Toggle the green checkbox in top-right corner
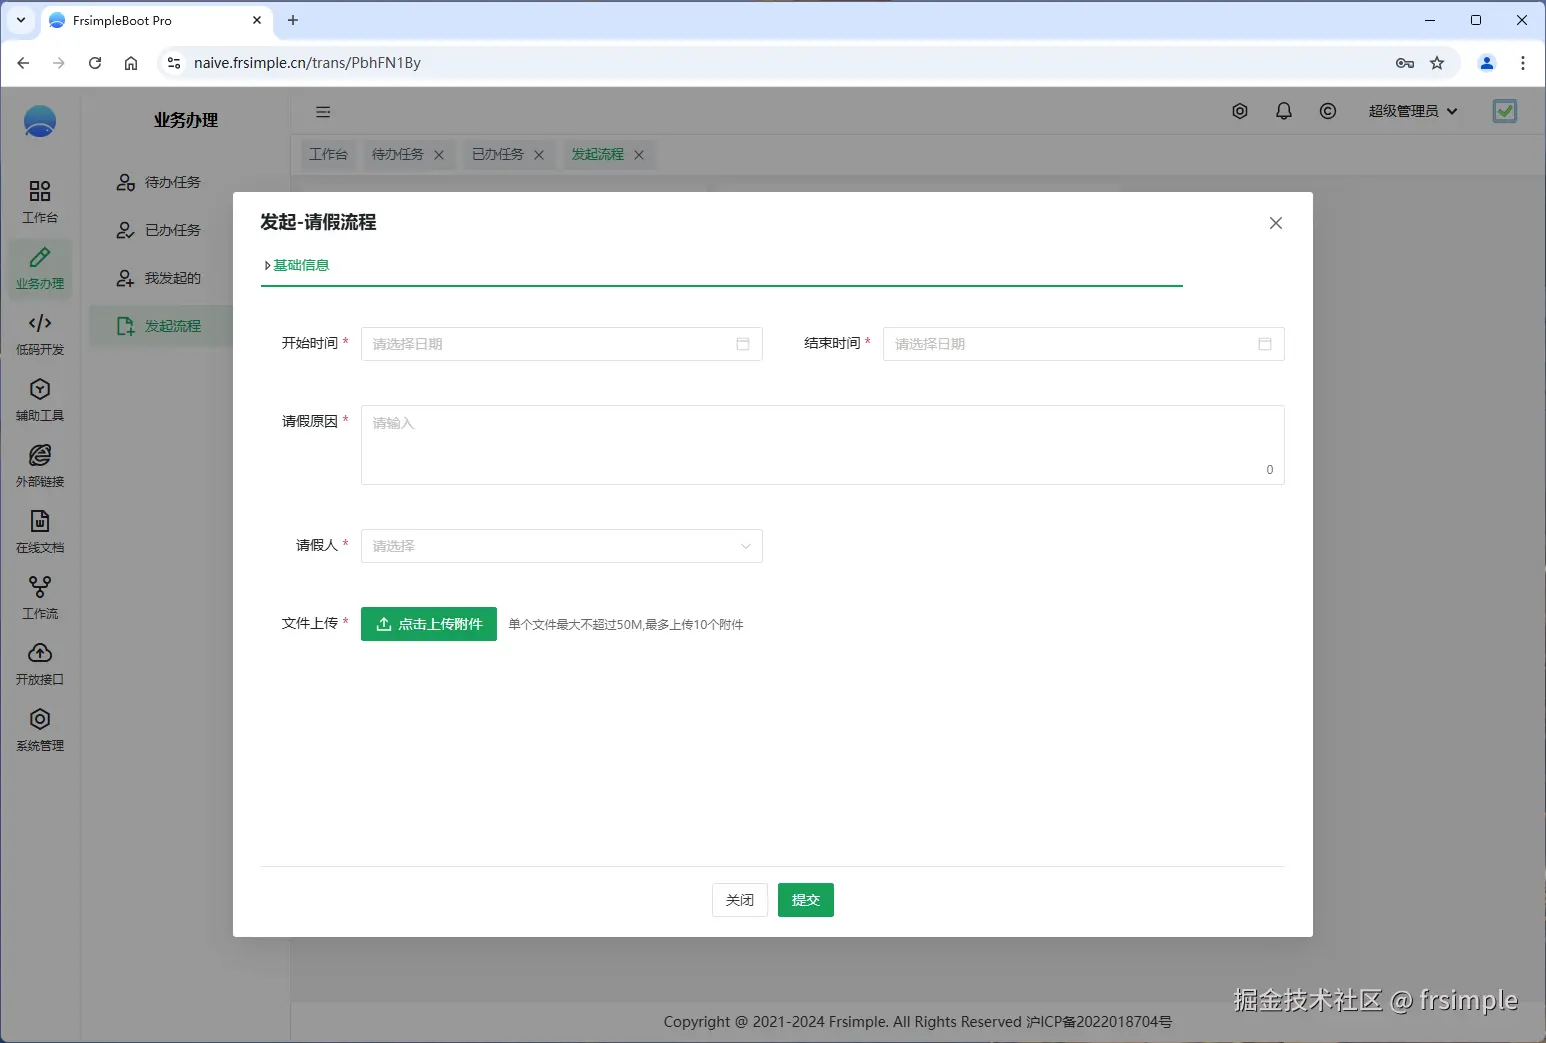Screen dimensions: 1546x1043 pos(1505,111)
